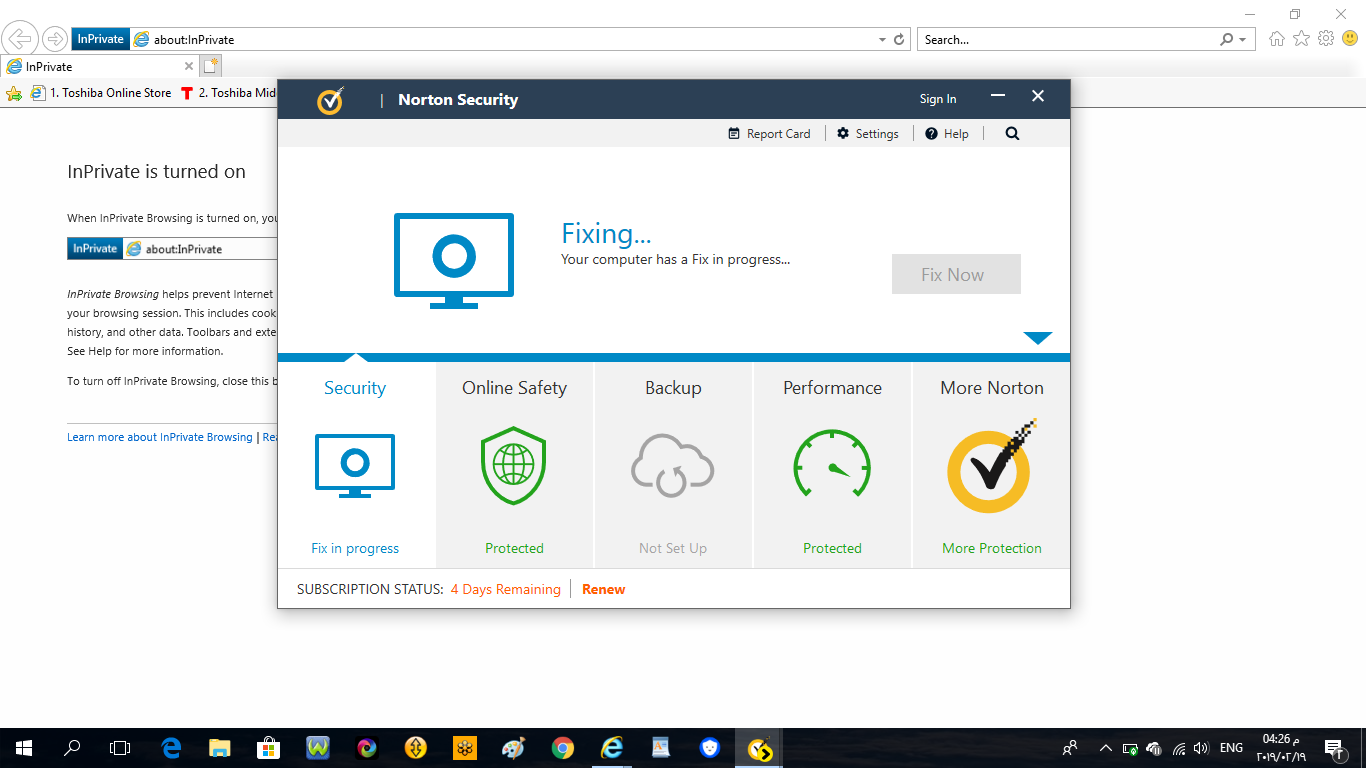Open Task View on taskbar
This screenshot has width=1366, height=768.
click(120, 747)
